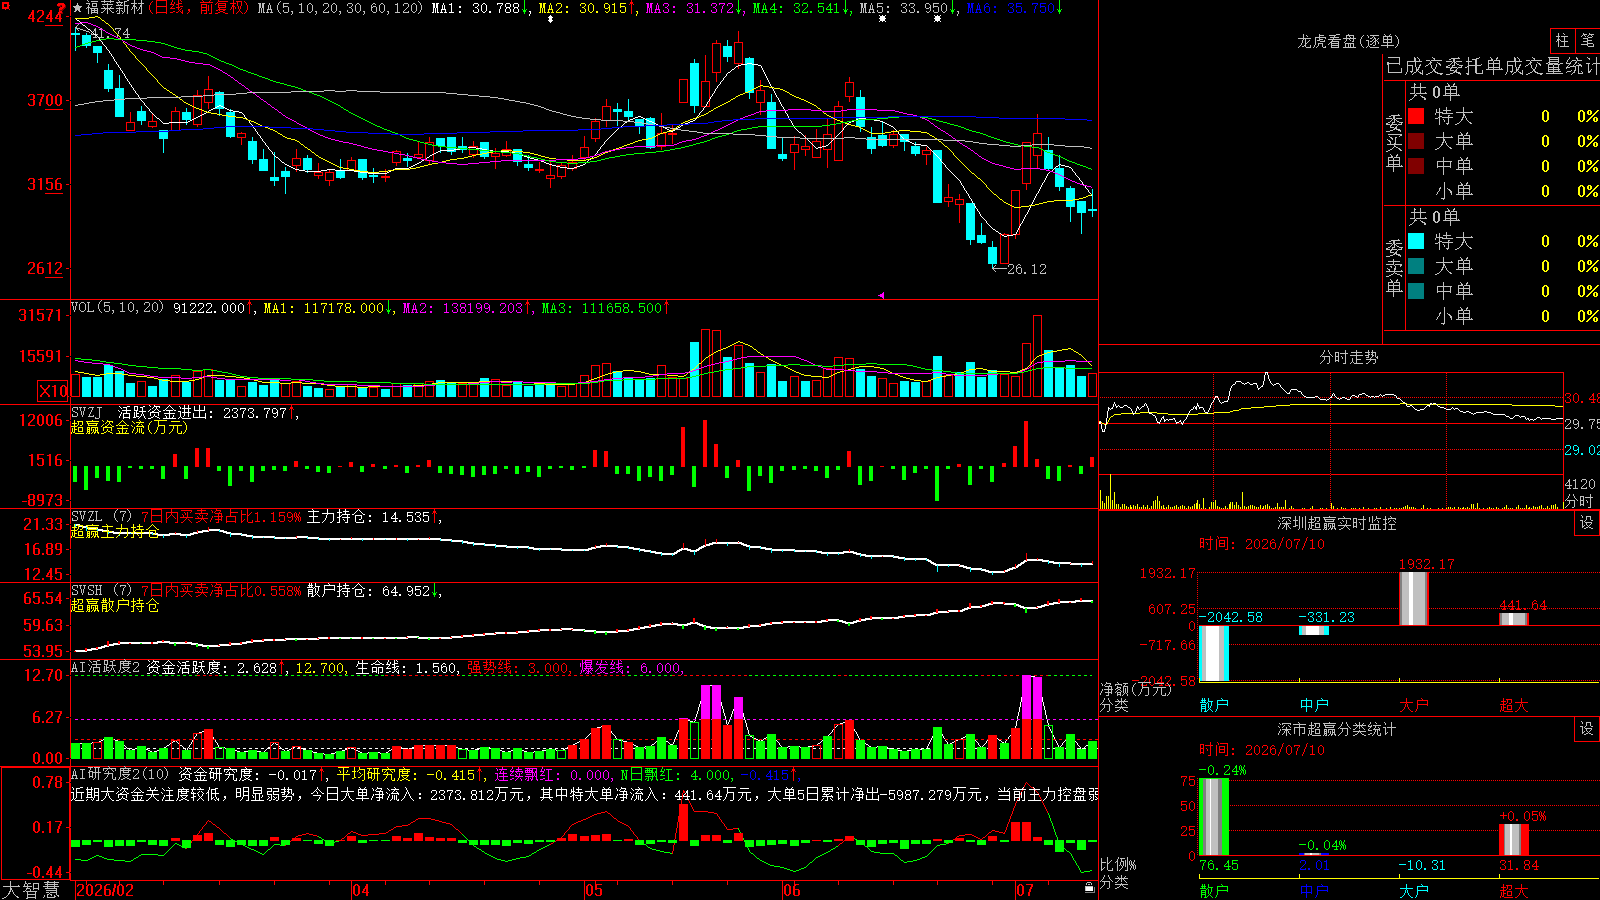The height and width of the screenshot is (900, 1600).
Task: Click the 笔 (tick view) button
Action: point(1587,41)
